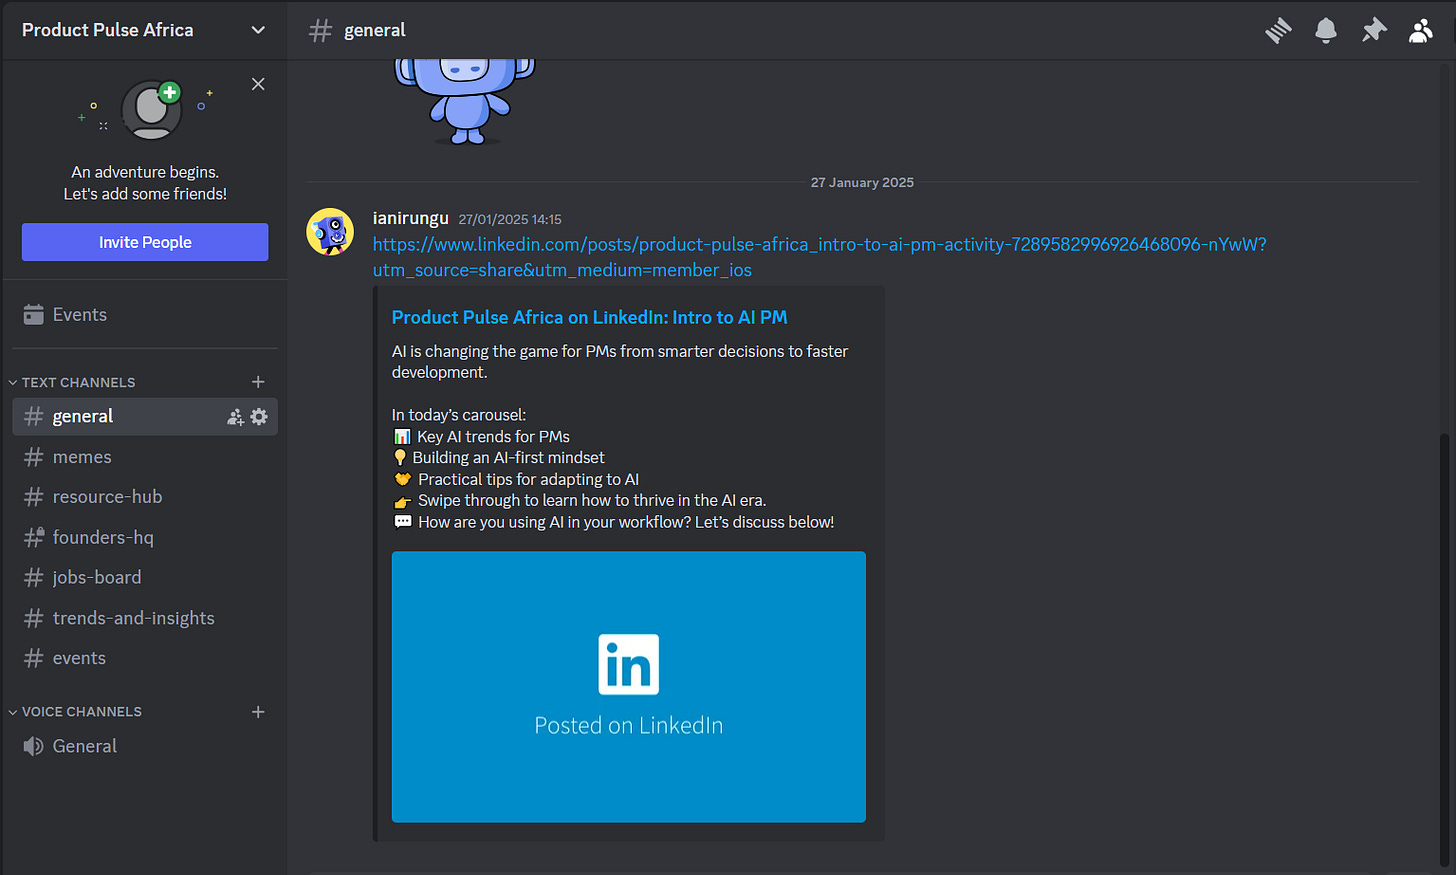This screenshot has width=1456, height=875.
Task: Open notification settings bell icon
Action: [1326, 31]
